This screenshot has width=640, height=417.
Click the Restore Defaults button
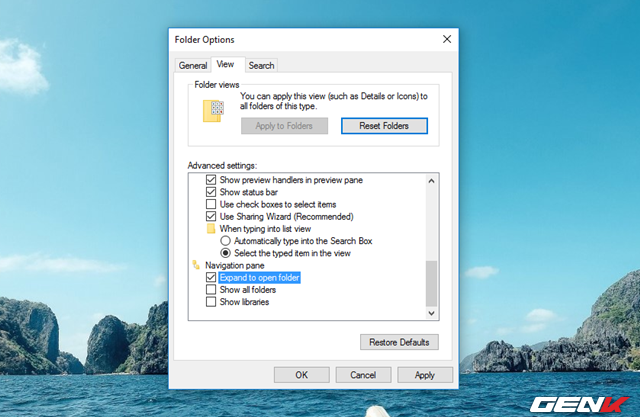click(399, 342)
